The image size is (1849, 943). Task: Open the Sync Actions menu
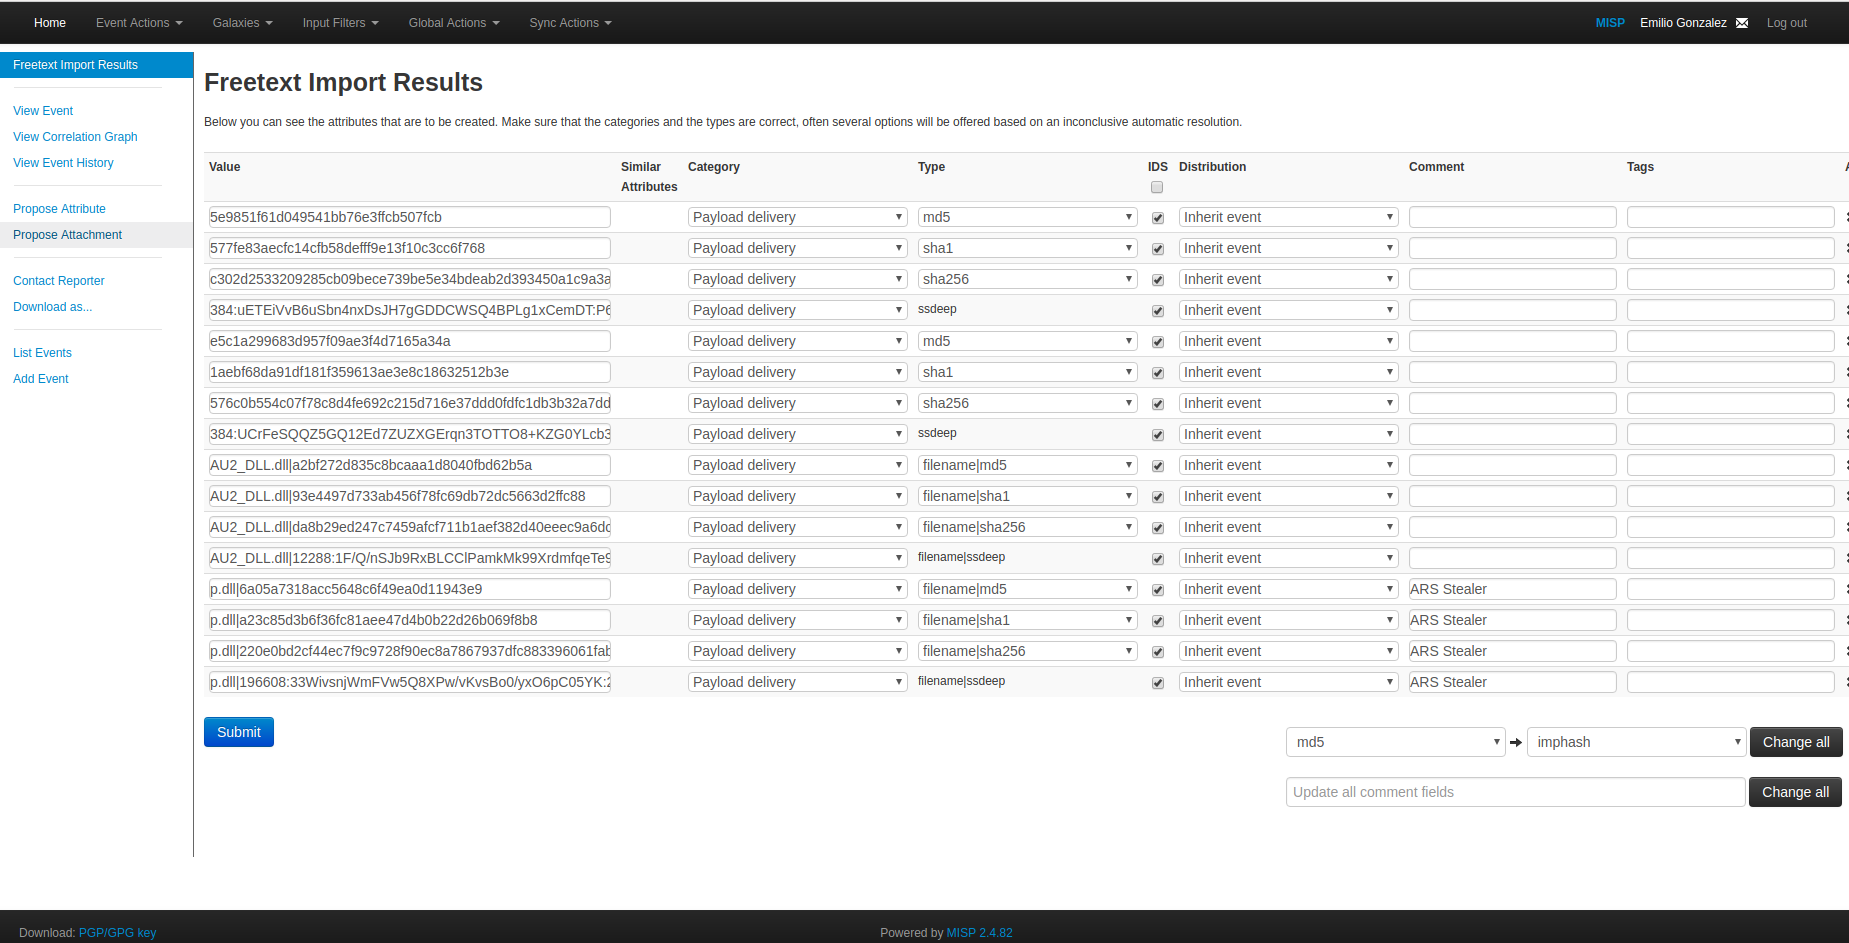pos(570,23)
